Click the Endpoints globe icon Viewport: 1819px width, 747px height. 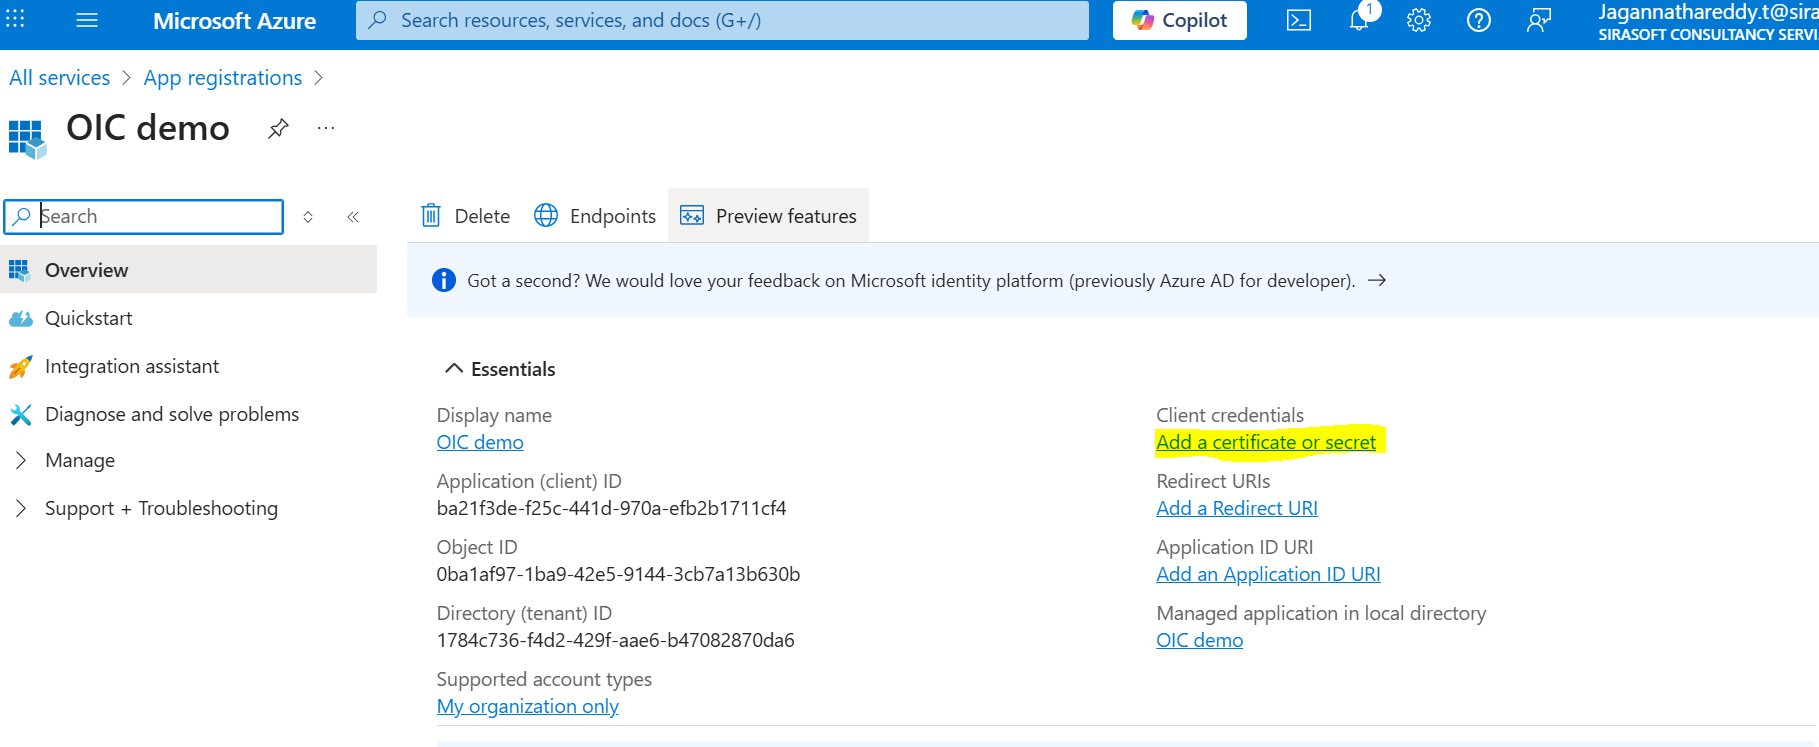pyautogui.click(x=546, y=215)
